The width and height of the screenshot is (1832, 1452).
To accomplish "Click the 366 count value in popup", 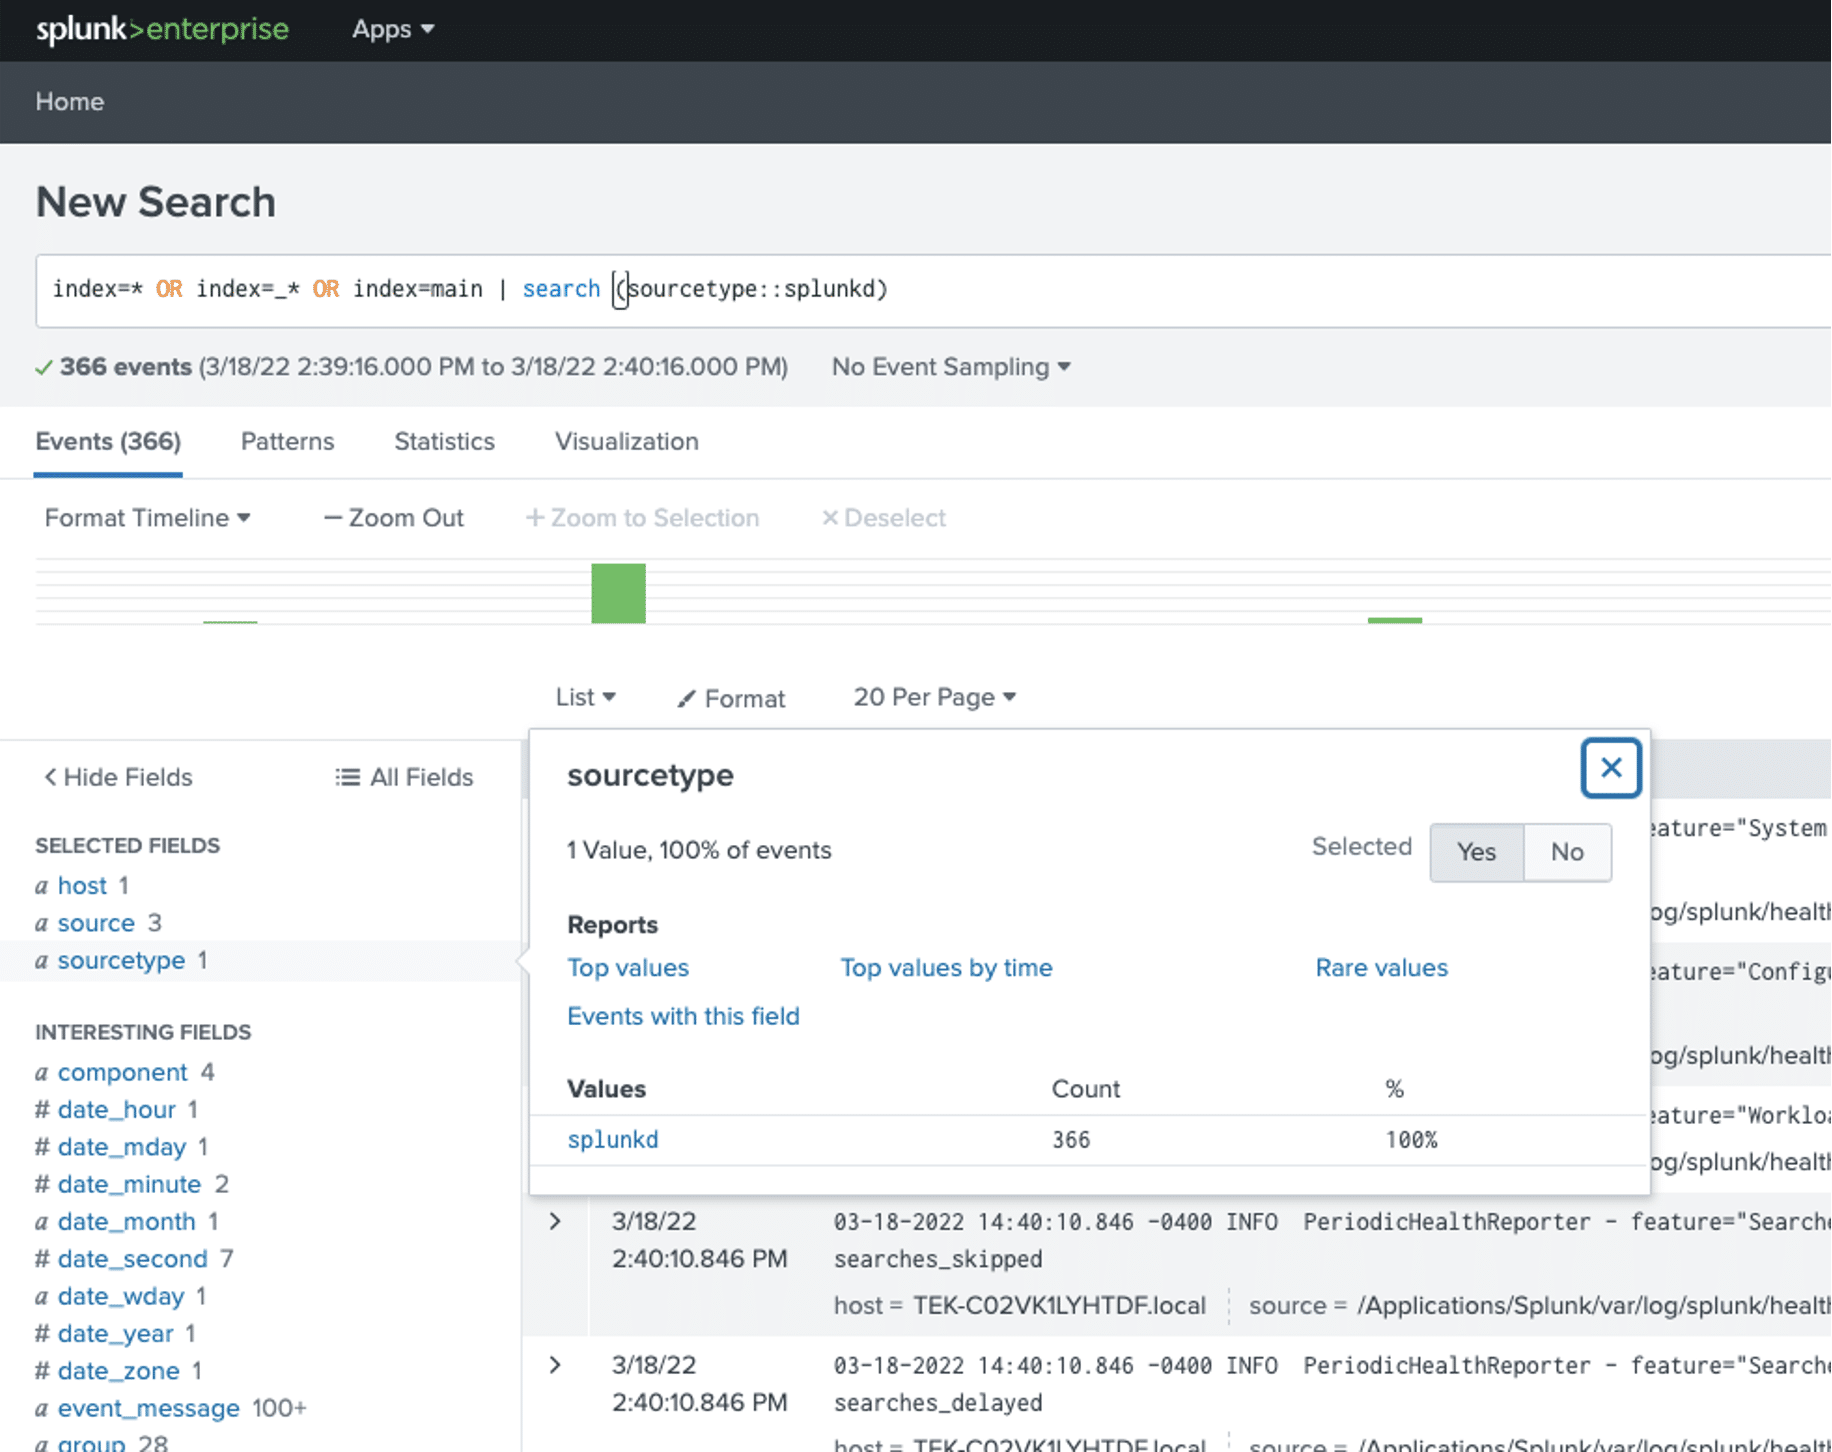I will 1071,1140.
